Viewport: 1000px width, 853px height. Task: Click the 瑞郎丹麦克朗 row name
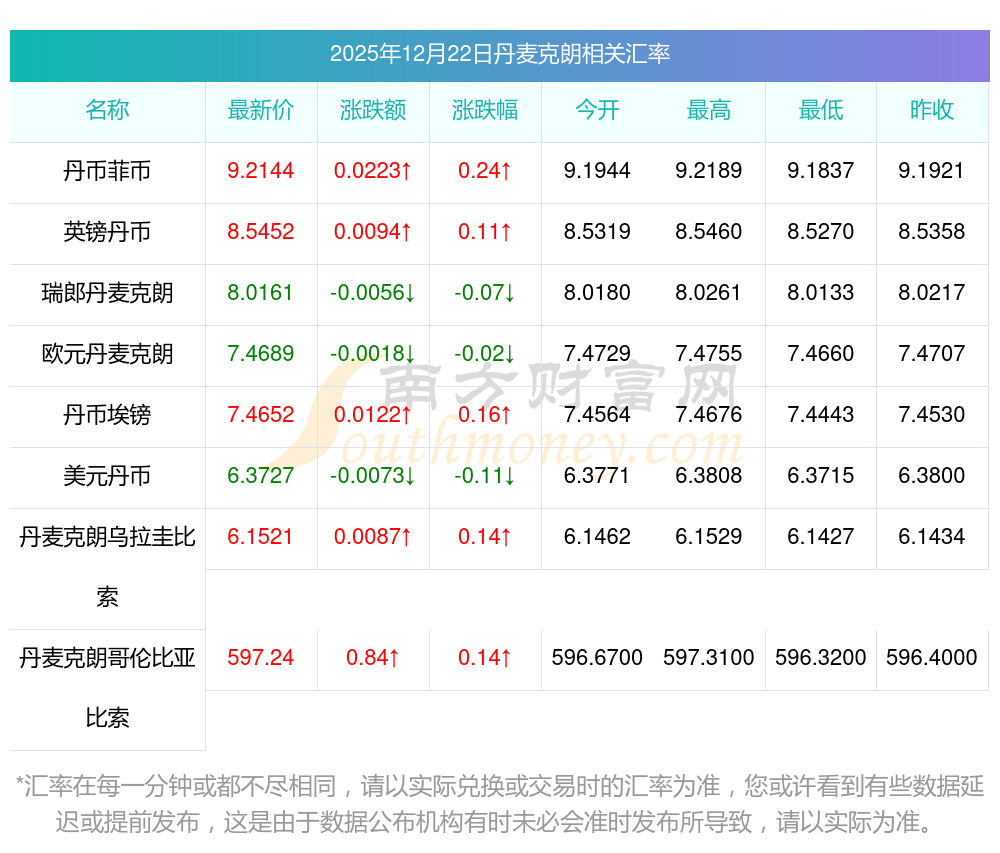[107, 293]
